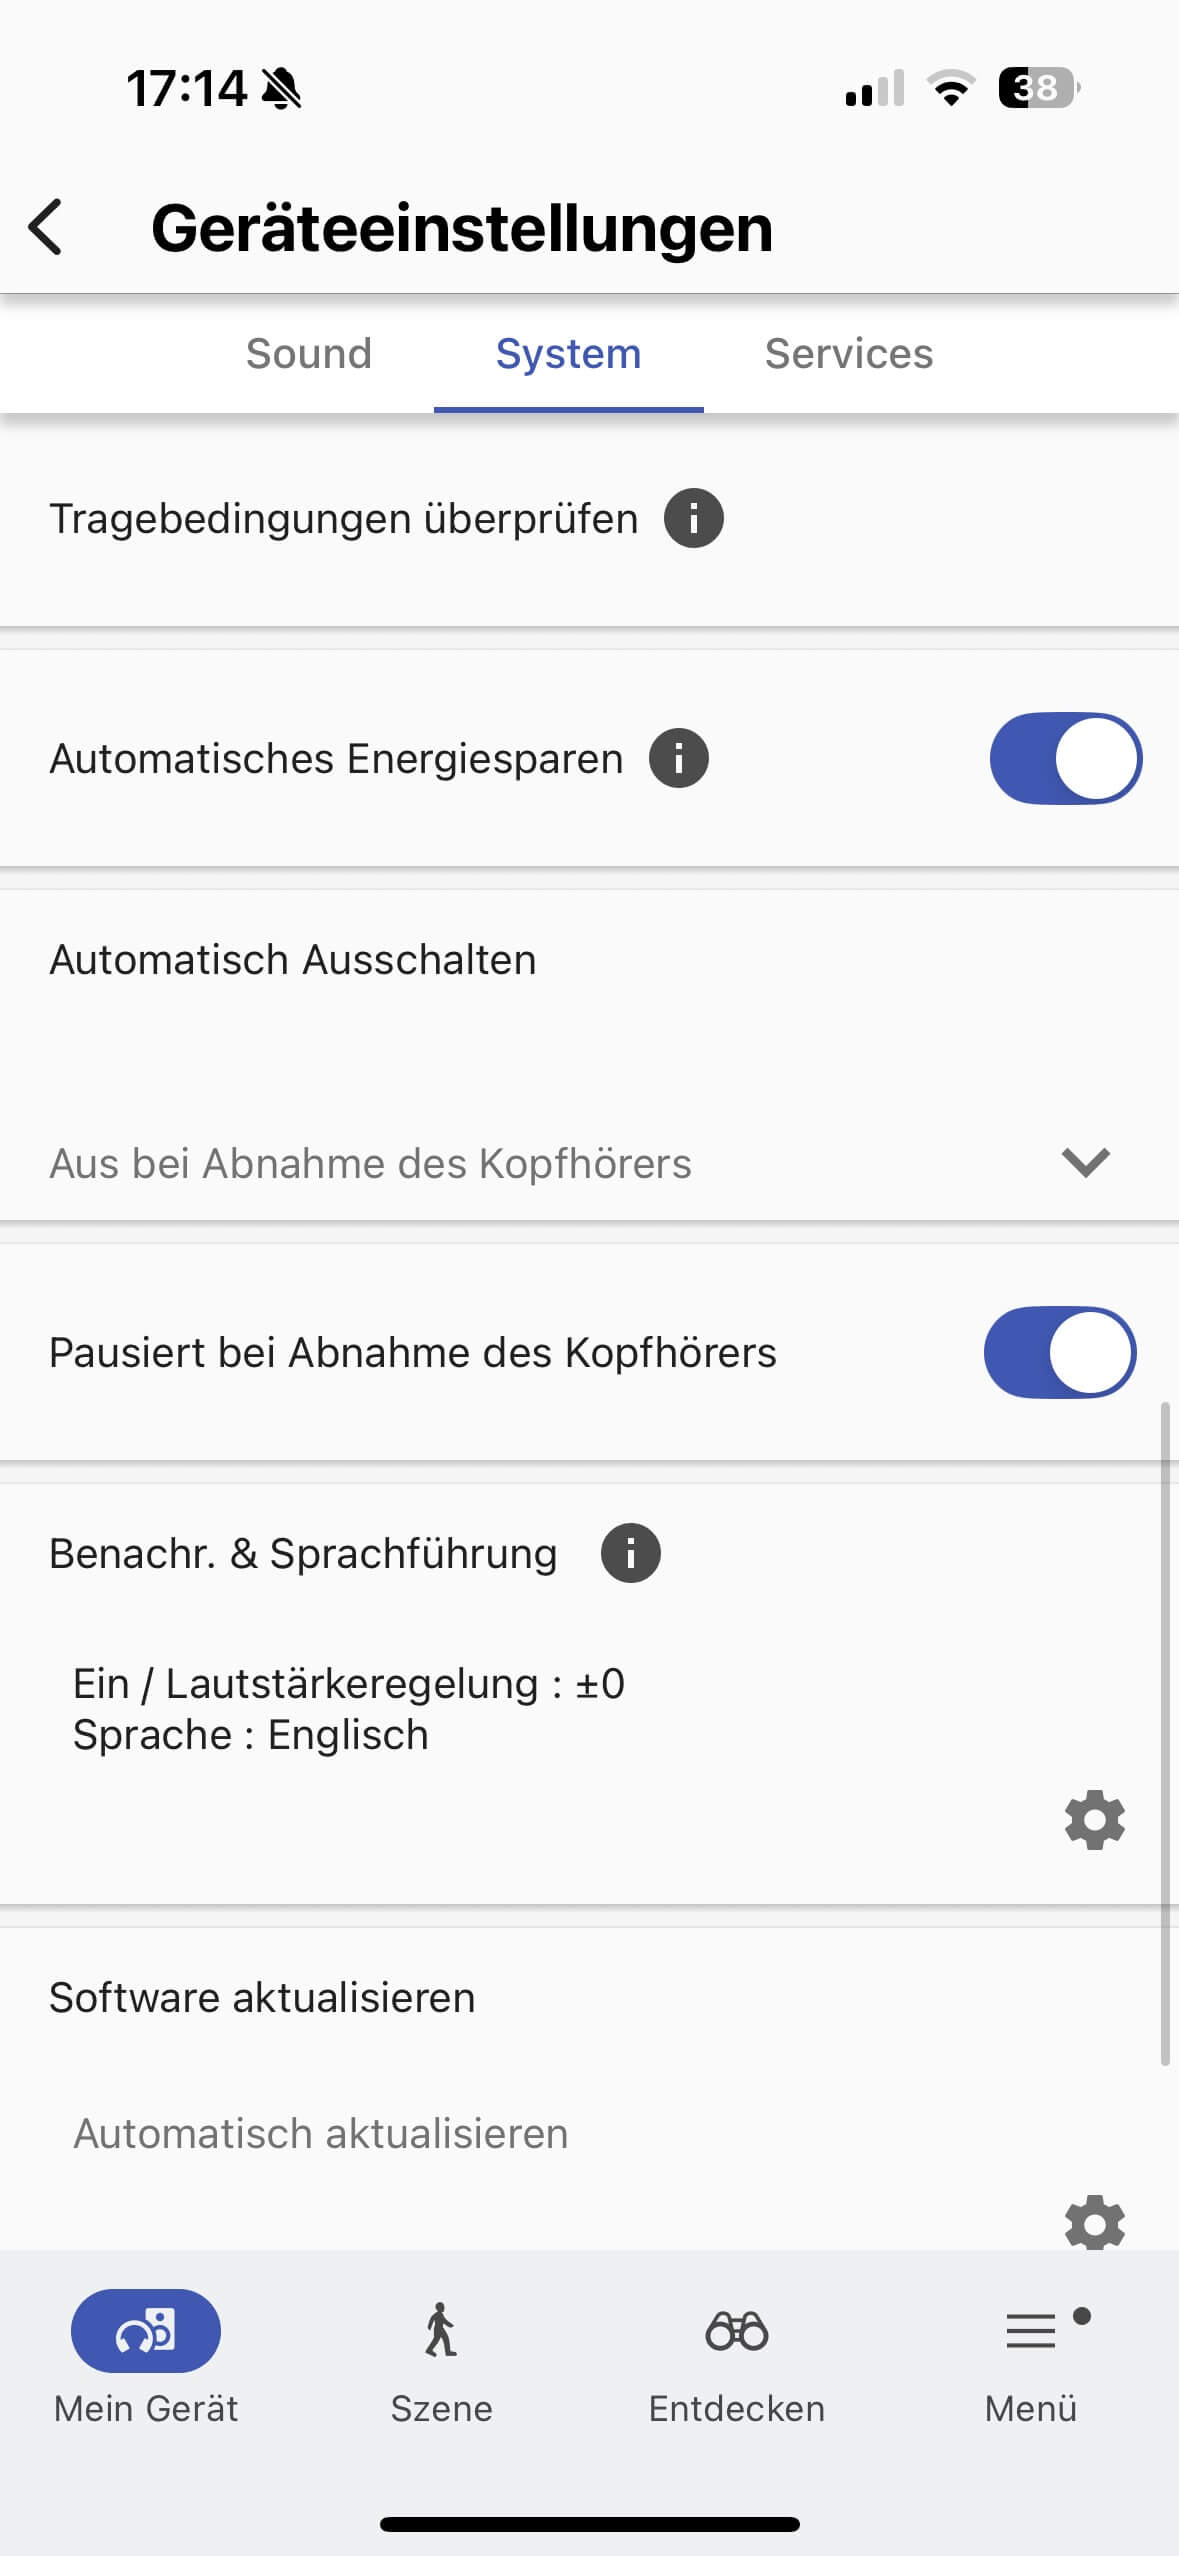Image resolution: width=1179 pixels, height=2556 pixels.
Task: Expand the Automatisch Ausschalten chevron
Action: coord(1086,1162)
